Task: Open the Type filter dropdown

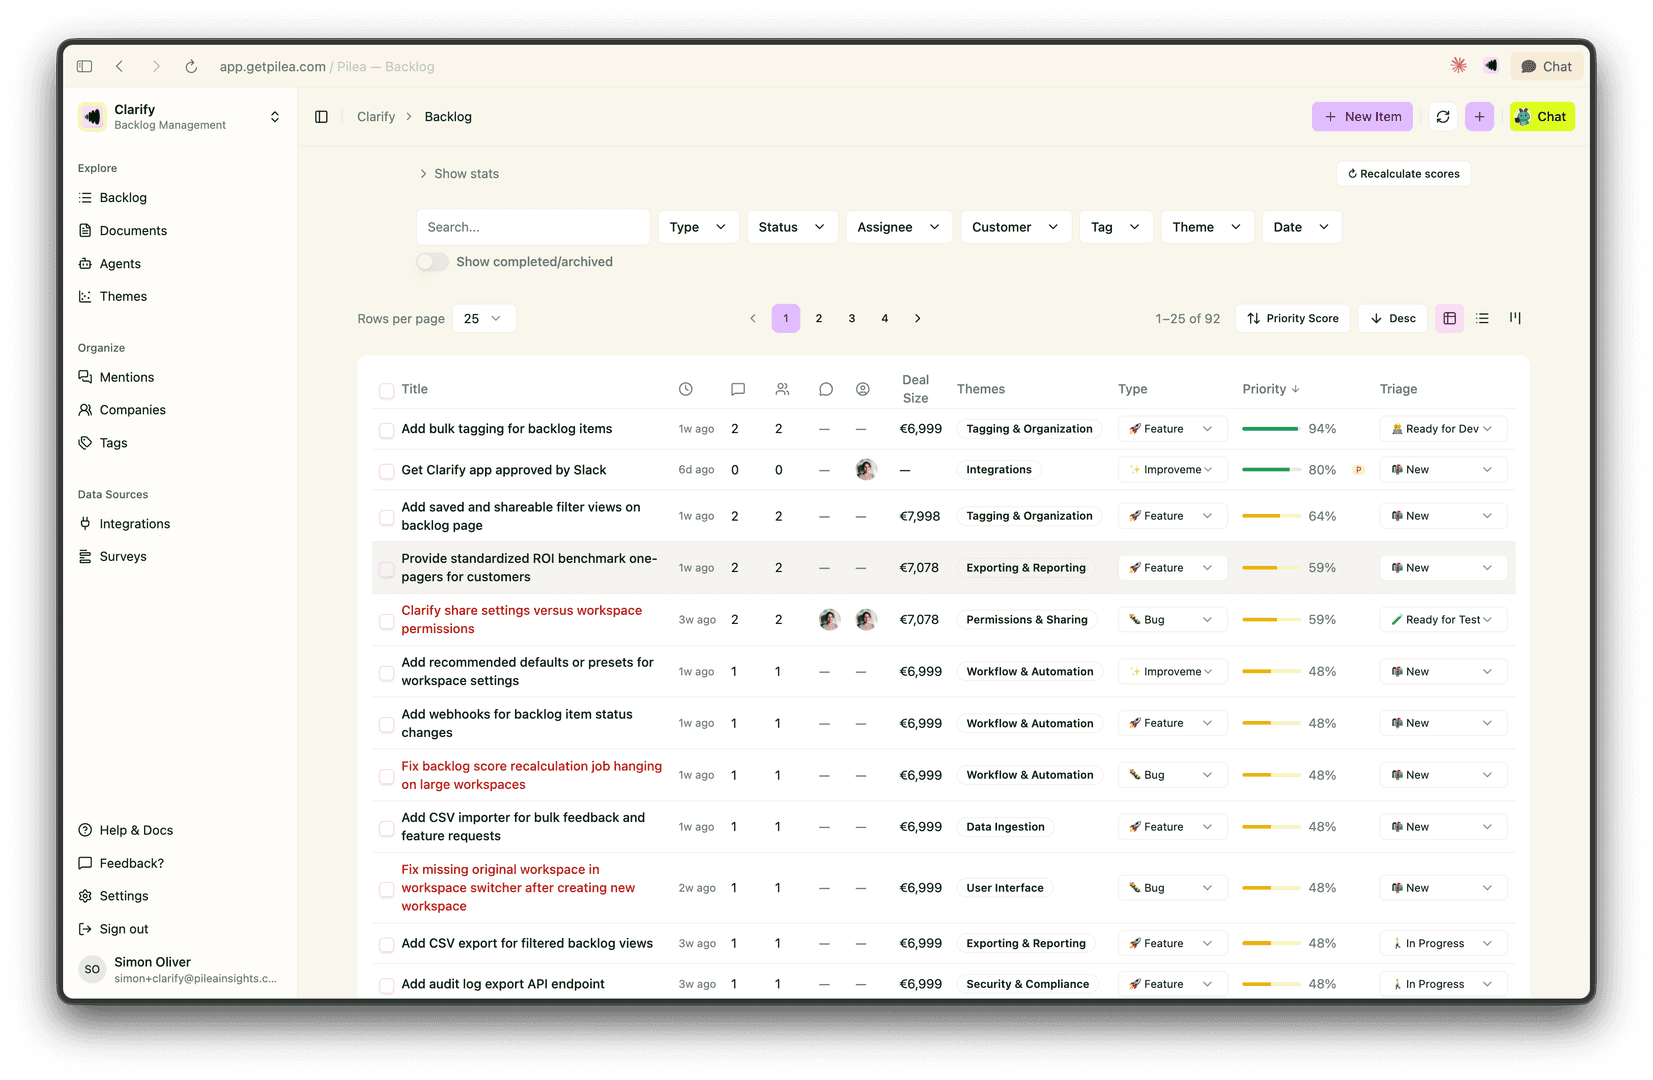Action: coord(698,227)
